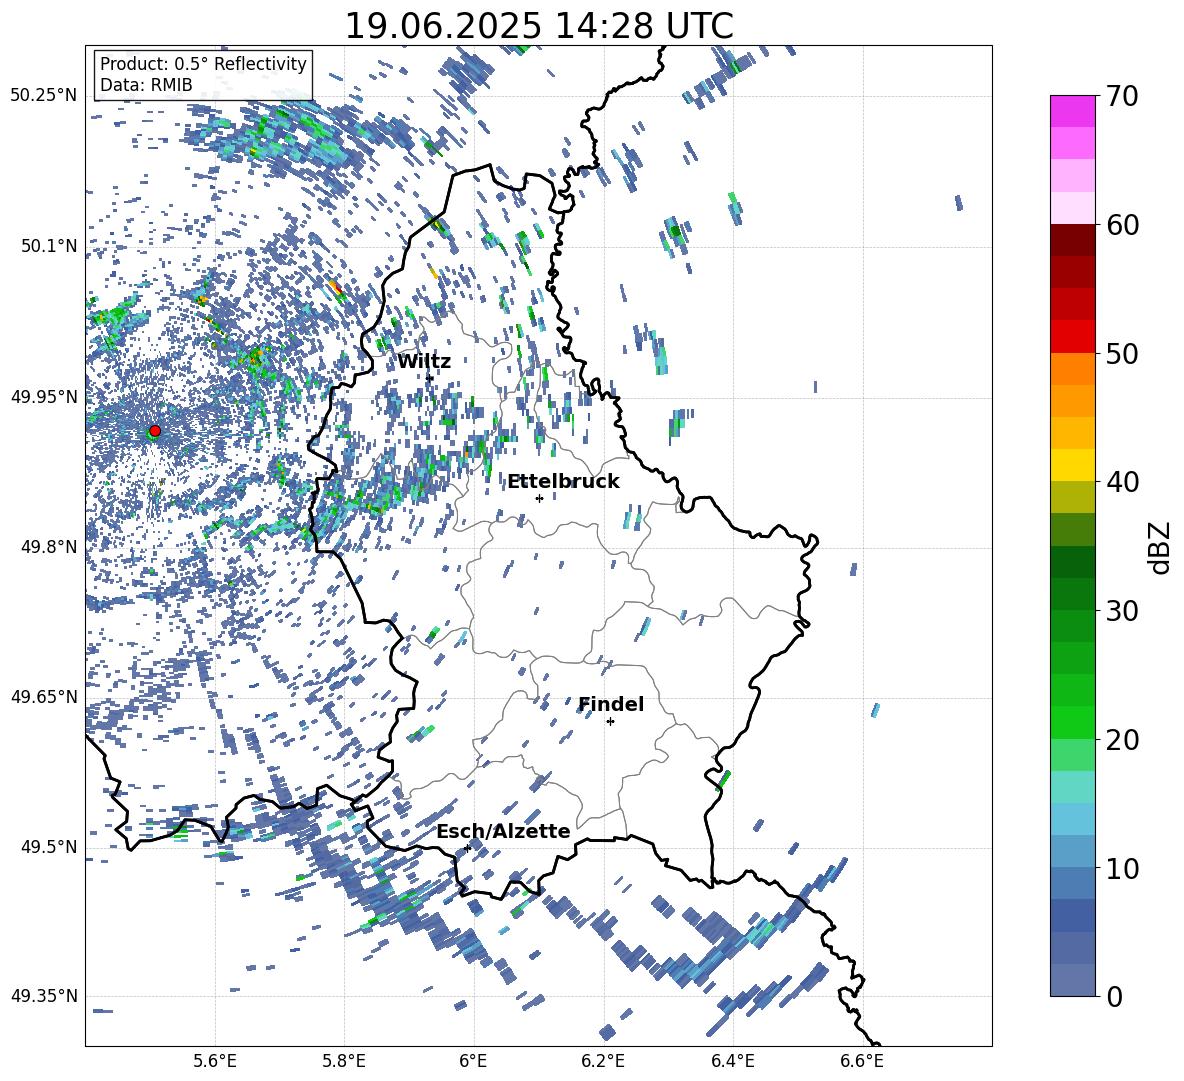
Task: Click the red radar location marker
Action: [x=155, y=431]
